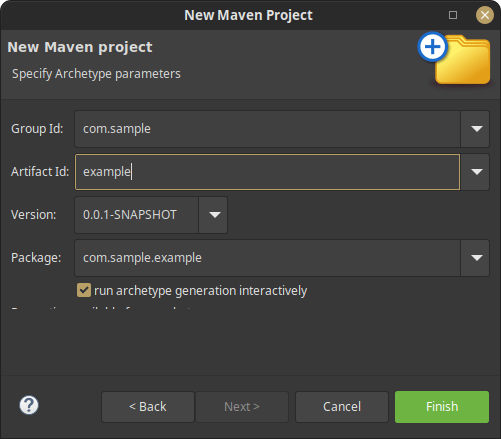Image resolution: width=501 pixels, height=439 pixels.
Task: Click the New Maven project heading
Action: (80, 47)
